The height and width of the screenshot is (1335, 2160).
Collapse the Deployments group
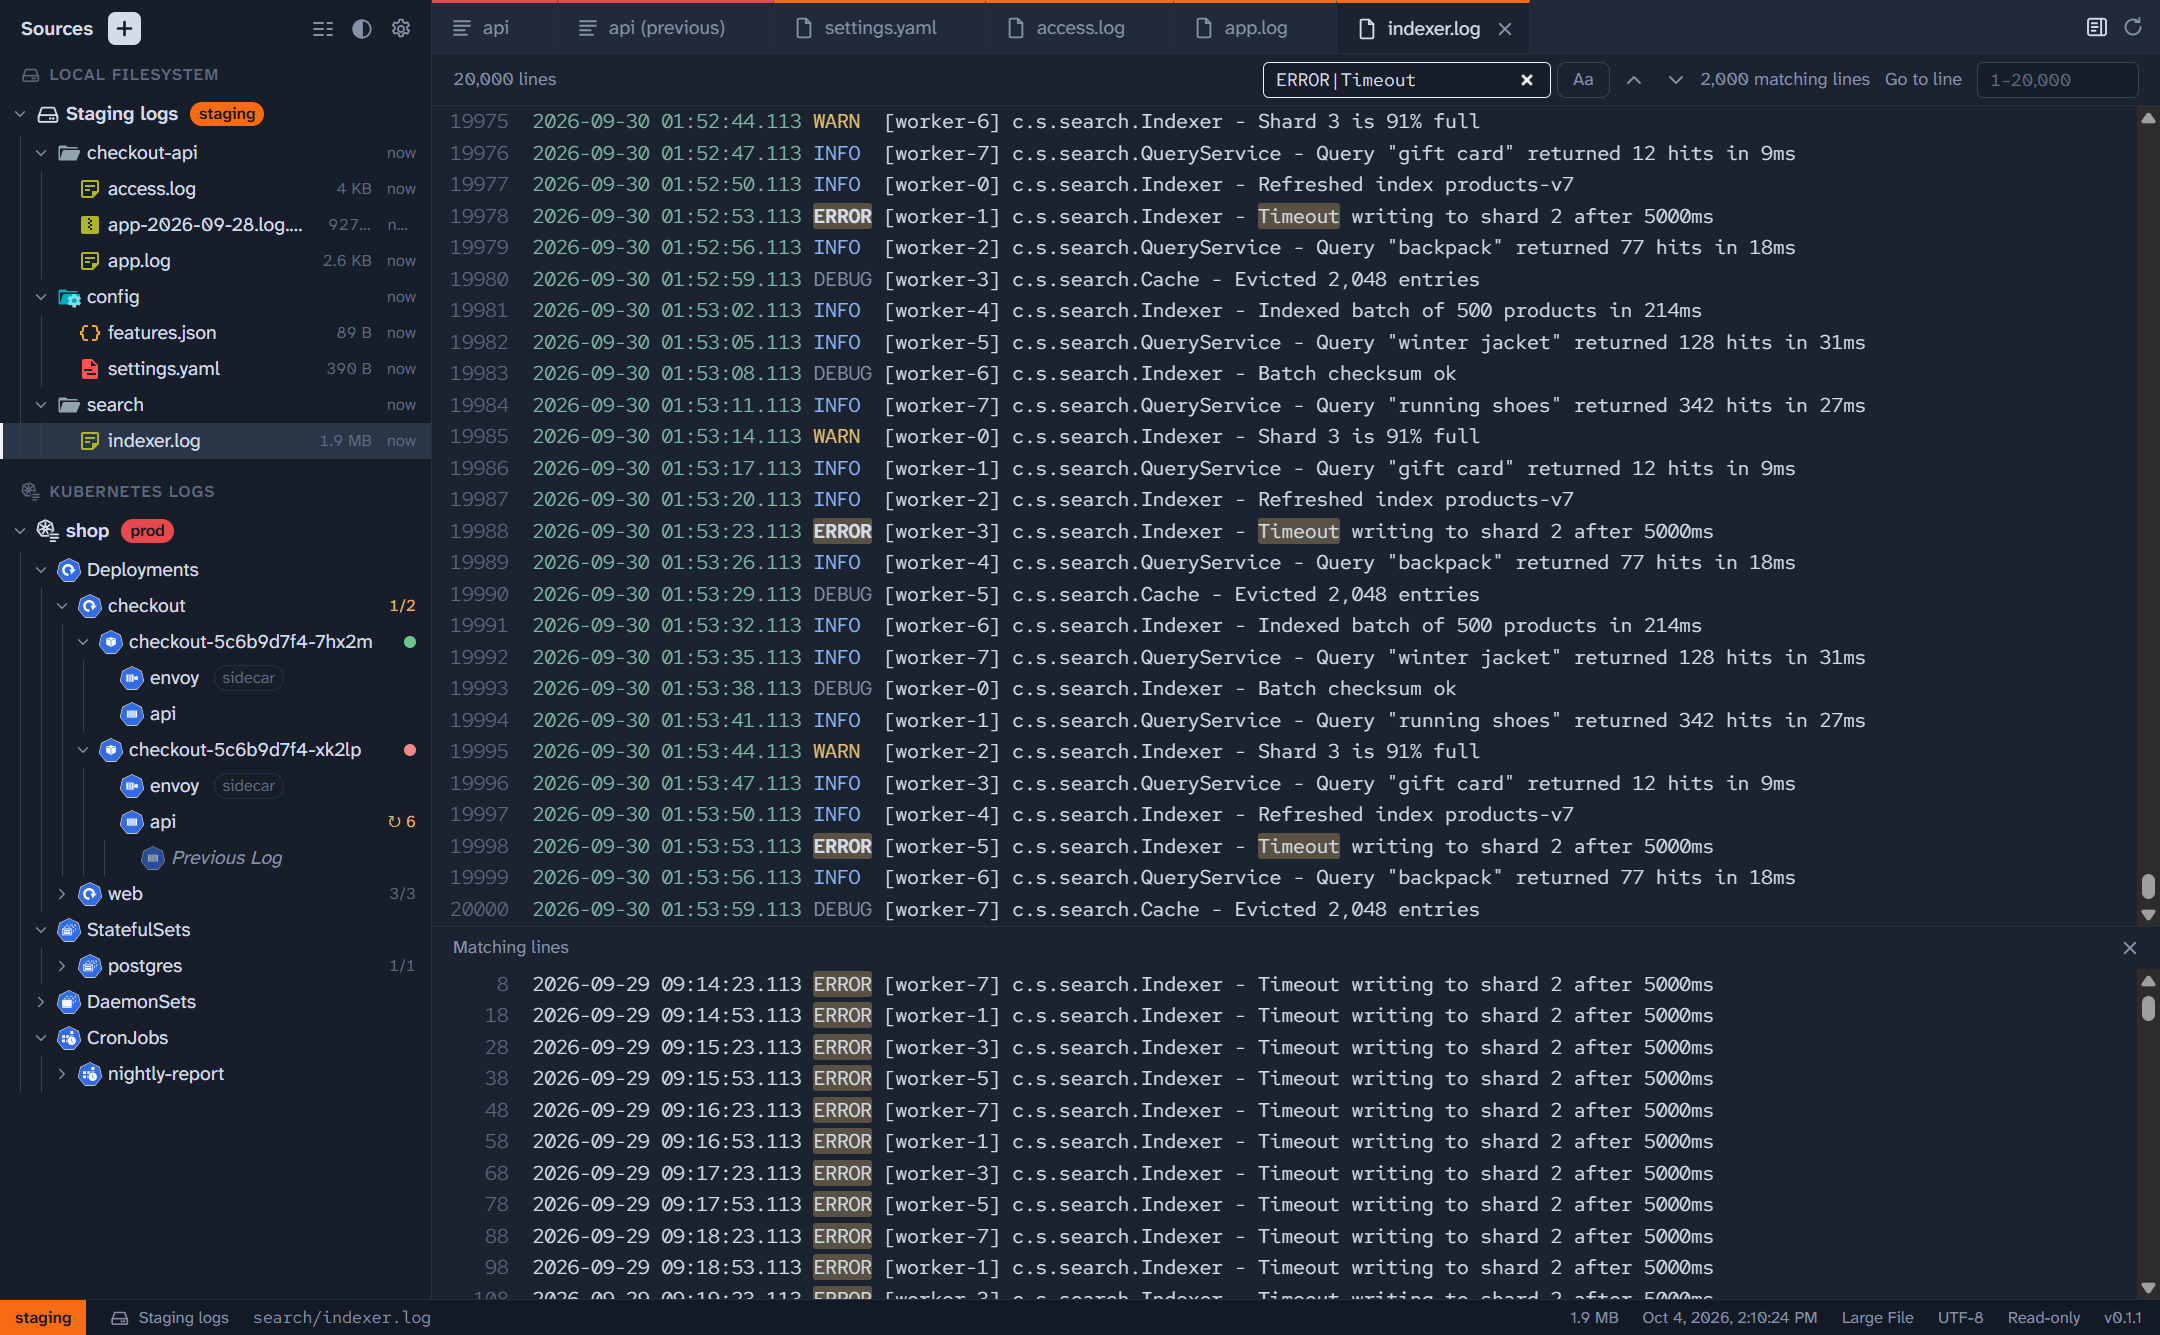coord(41,570)
